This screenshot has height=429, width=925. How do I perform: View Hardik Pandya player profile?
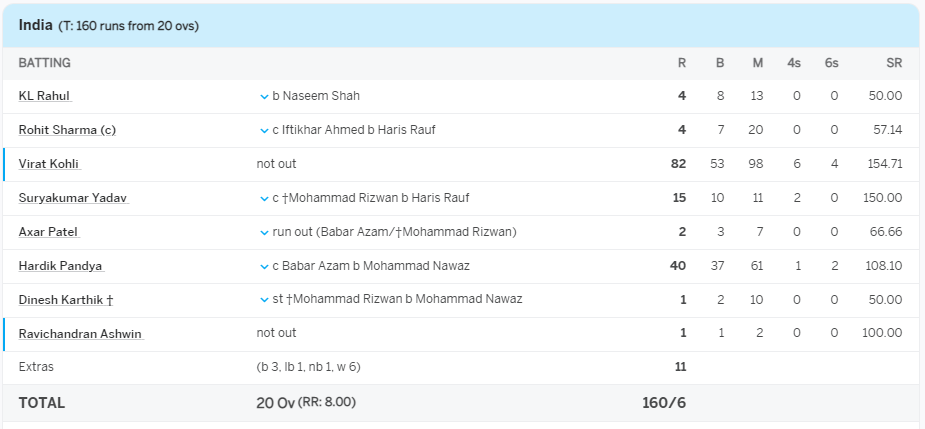click(x=60, y=266)
